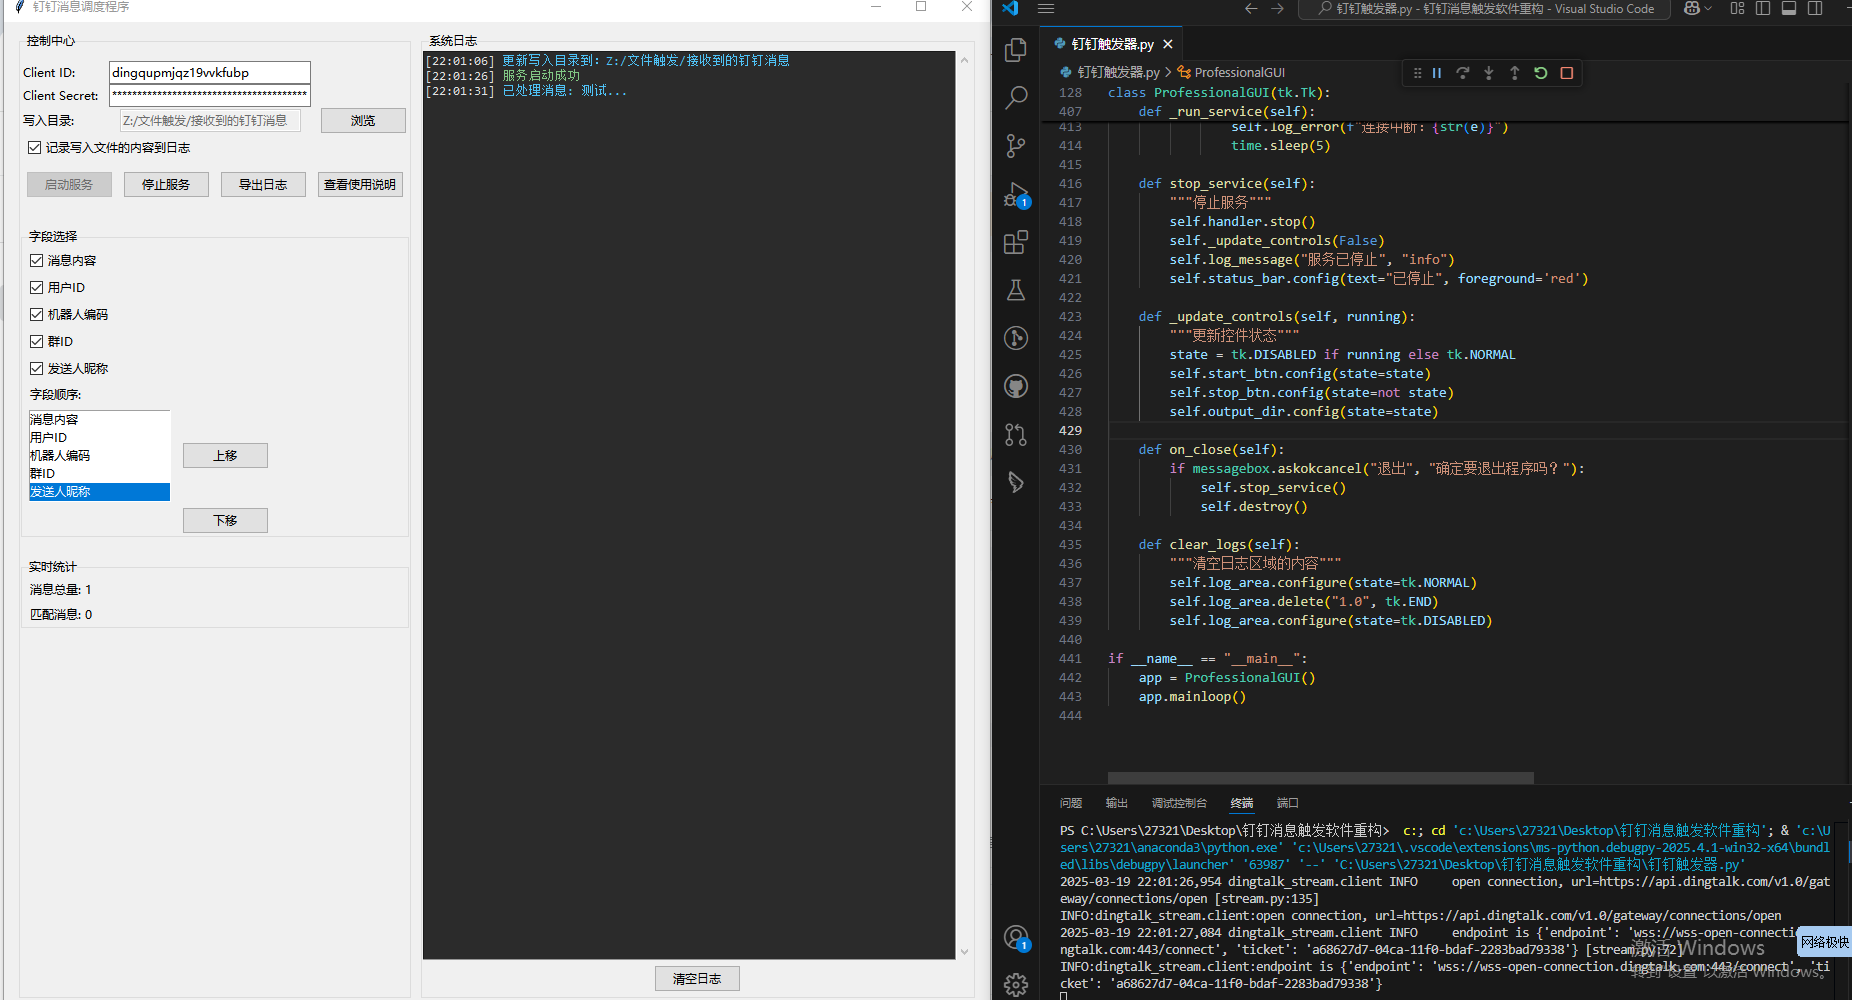Click the 停止服务 button
Viewport: 1852px width, 1000px height.
166,185
